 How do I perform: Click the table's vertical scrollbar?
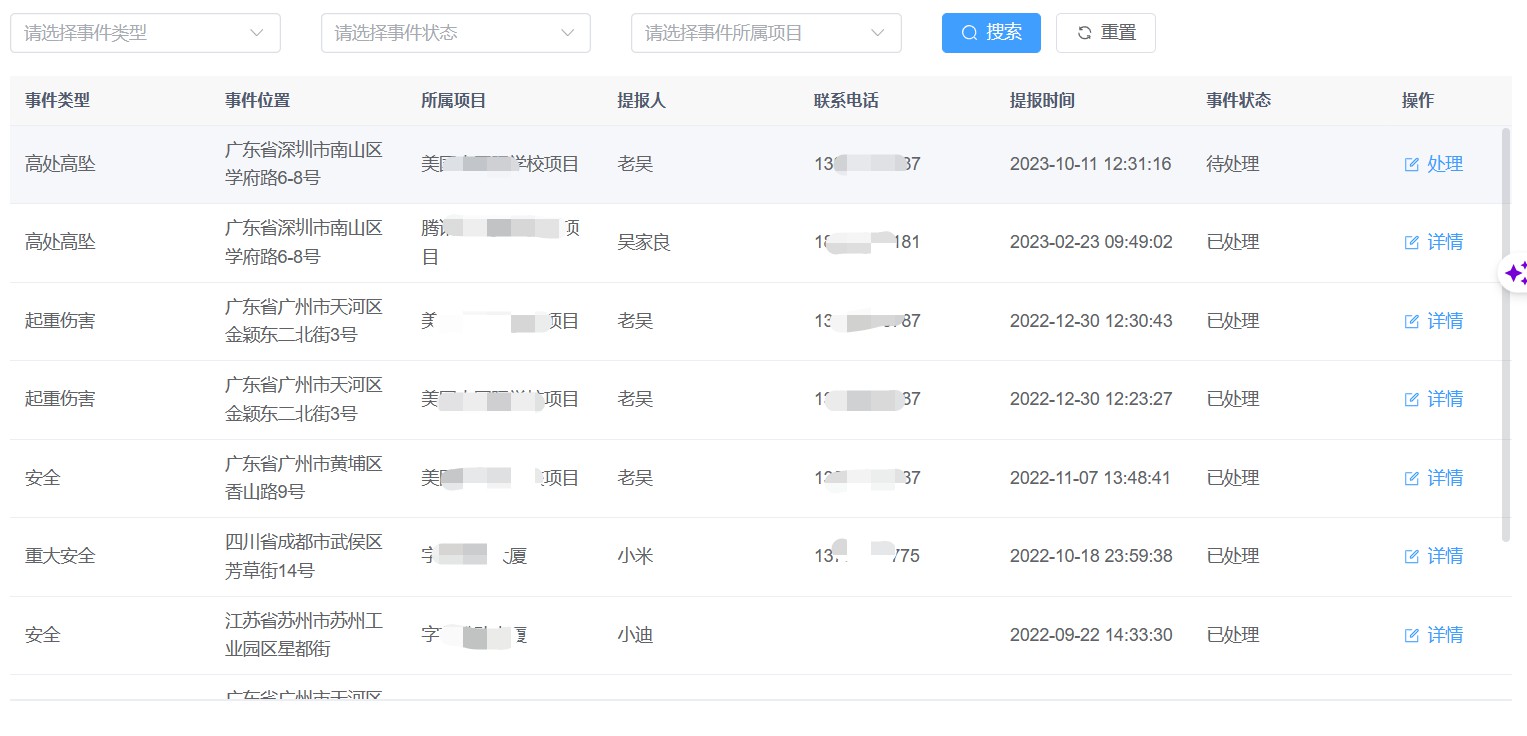[x=1506, y=335]
